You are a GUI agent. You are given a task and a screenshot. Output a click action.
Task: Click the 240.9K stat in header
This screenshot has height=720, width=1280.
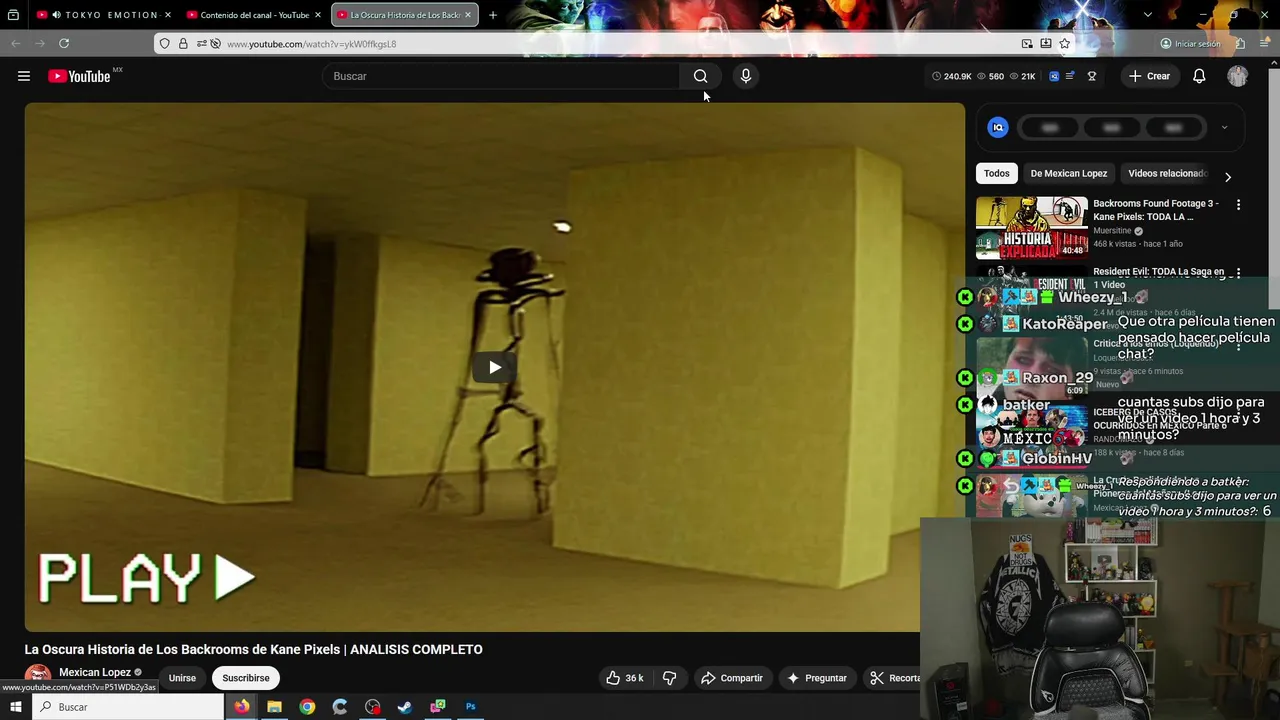[952, 76]
